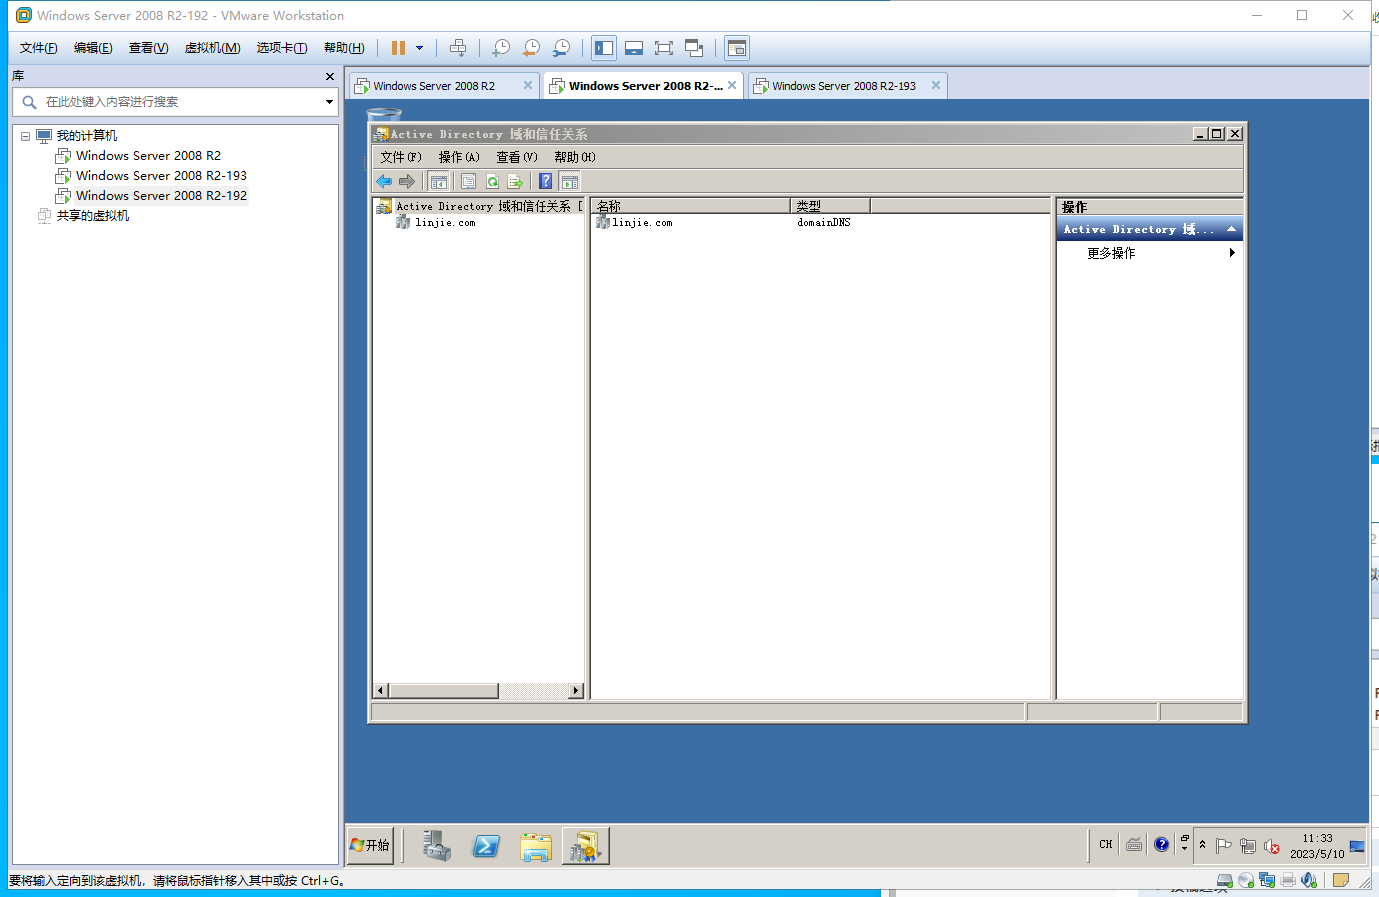Open VMware 编辑(E) menu
This screenshot has height=897, width=1379.
(93, 48)
